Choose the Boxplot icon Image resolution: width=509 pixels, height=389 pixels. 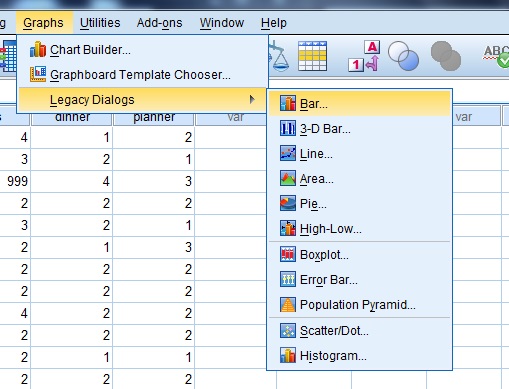[288, 254]
